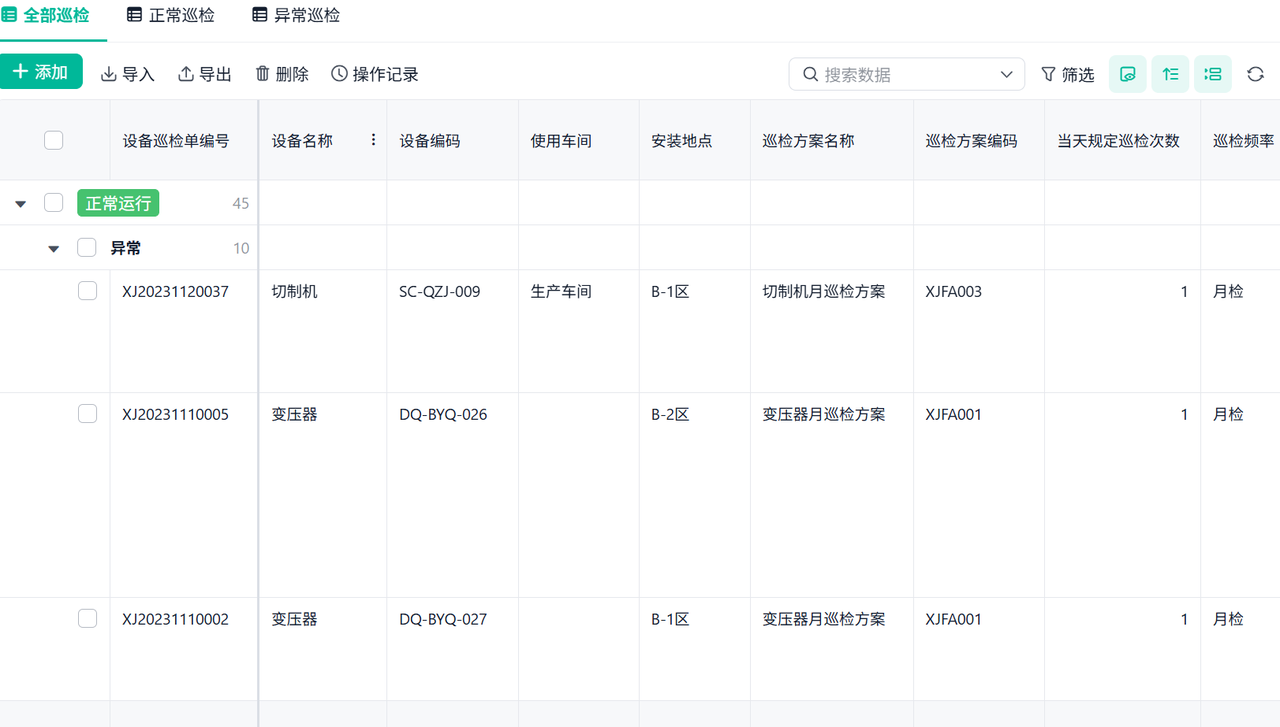Select row XJ20231120037 checkbox
The height and width of the screenshot is (727, 1280).
tap(87, 291)
